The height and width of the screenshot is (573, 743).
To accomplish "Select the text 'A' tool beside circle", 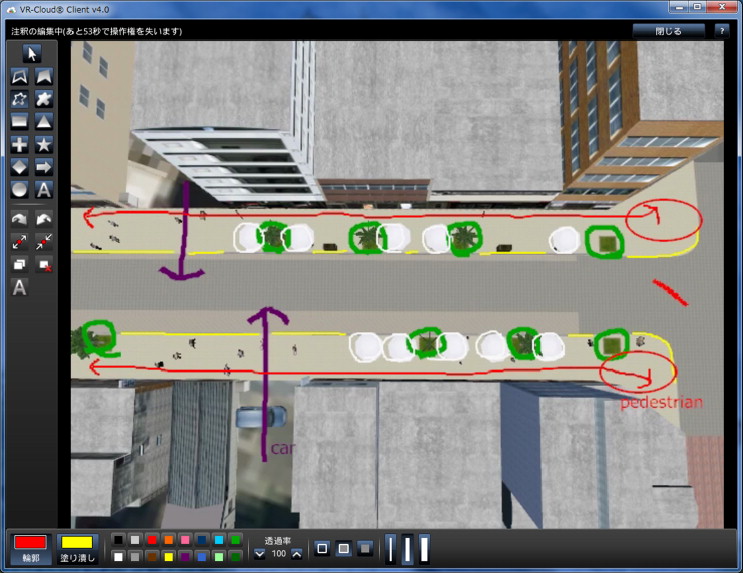I will 45,189.
